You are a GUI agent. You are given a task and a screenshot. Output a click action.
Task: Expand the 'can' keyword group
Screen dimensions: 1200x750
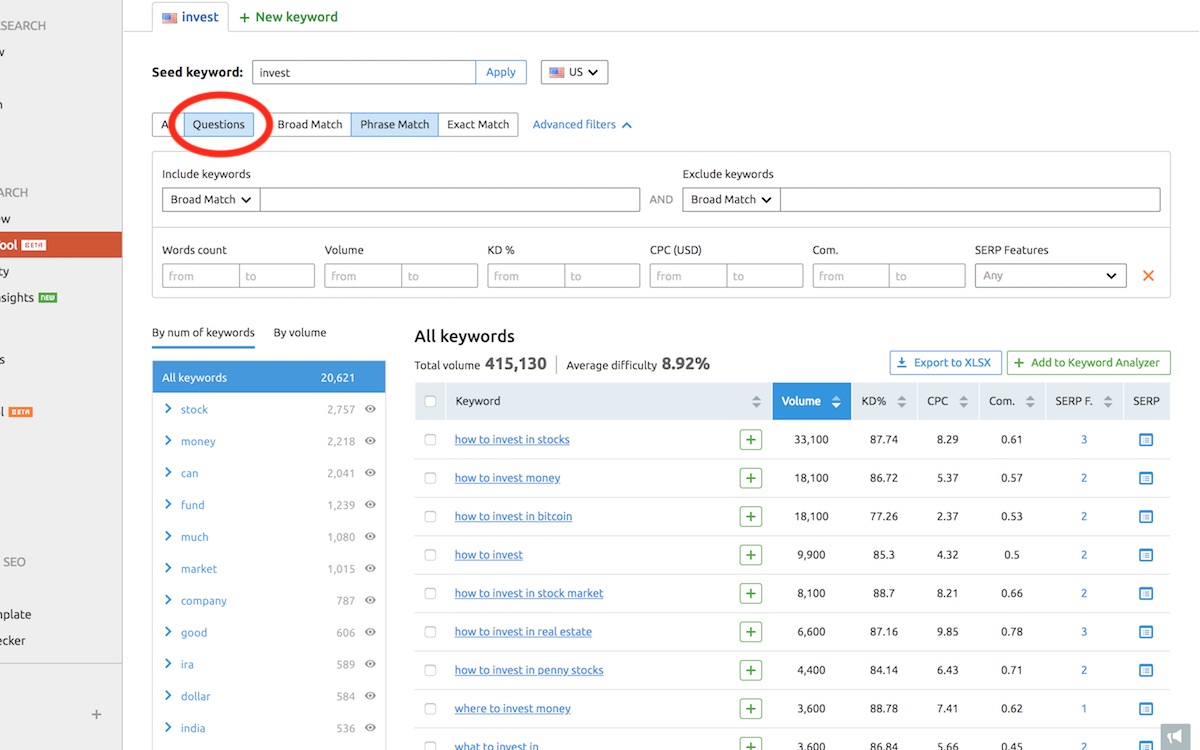pos(168,473)
